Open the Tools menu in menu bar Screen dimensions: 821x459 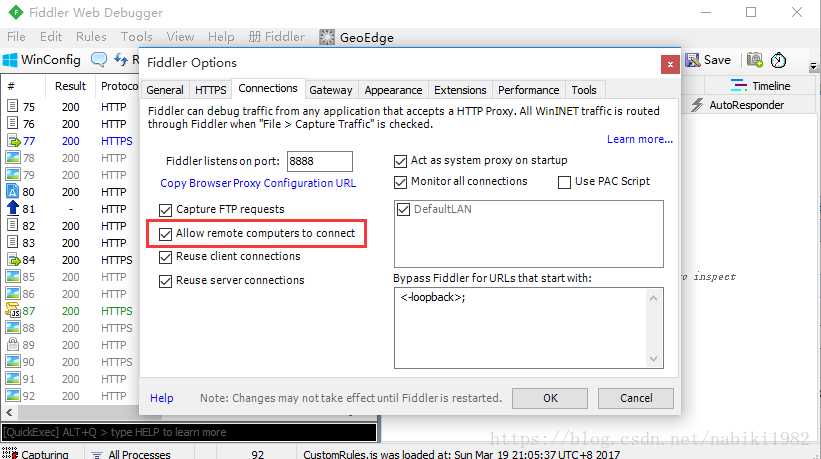coord(136,37)
